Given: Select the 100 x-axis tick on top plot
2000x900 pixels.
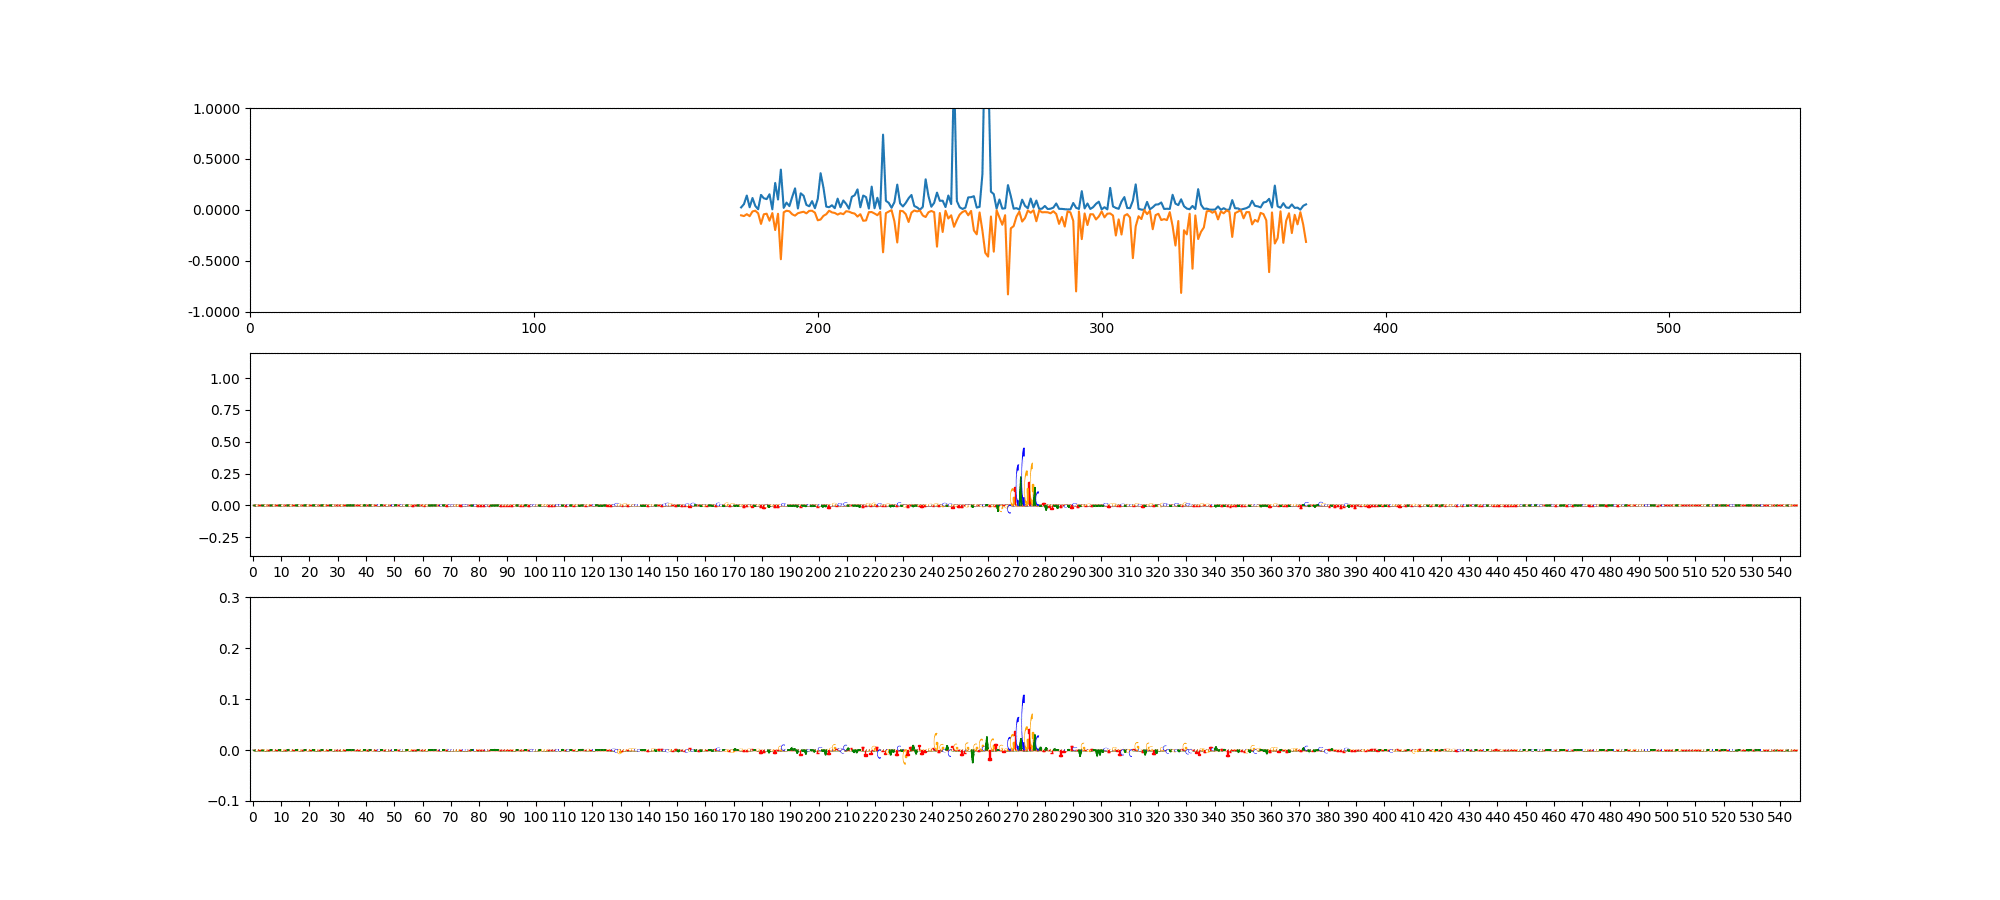Looking at the screenshot, I should (534, 328).
